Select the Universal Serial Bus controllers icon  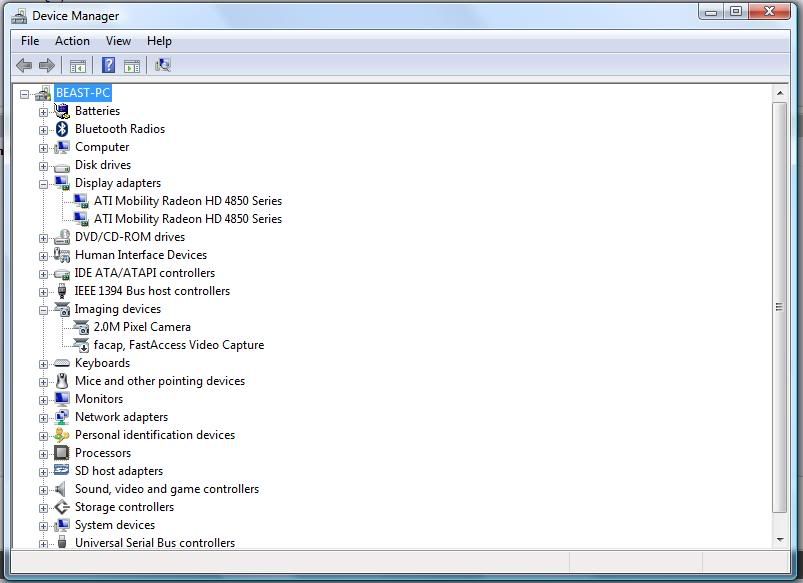(x=62, y=542)
